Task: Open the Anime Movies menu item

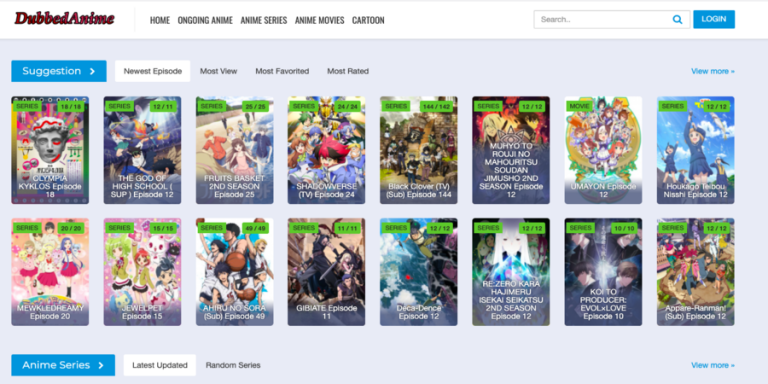Action: point(319,20)
